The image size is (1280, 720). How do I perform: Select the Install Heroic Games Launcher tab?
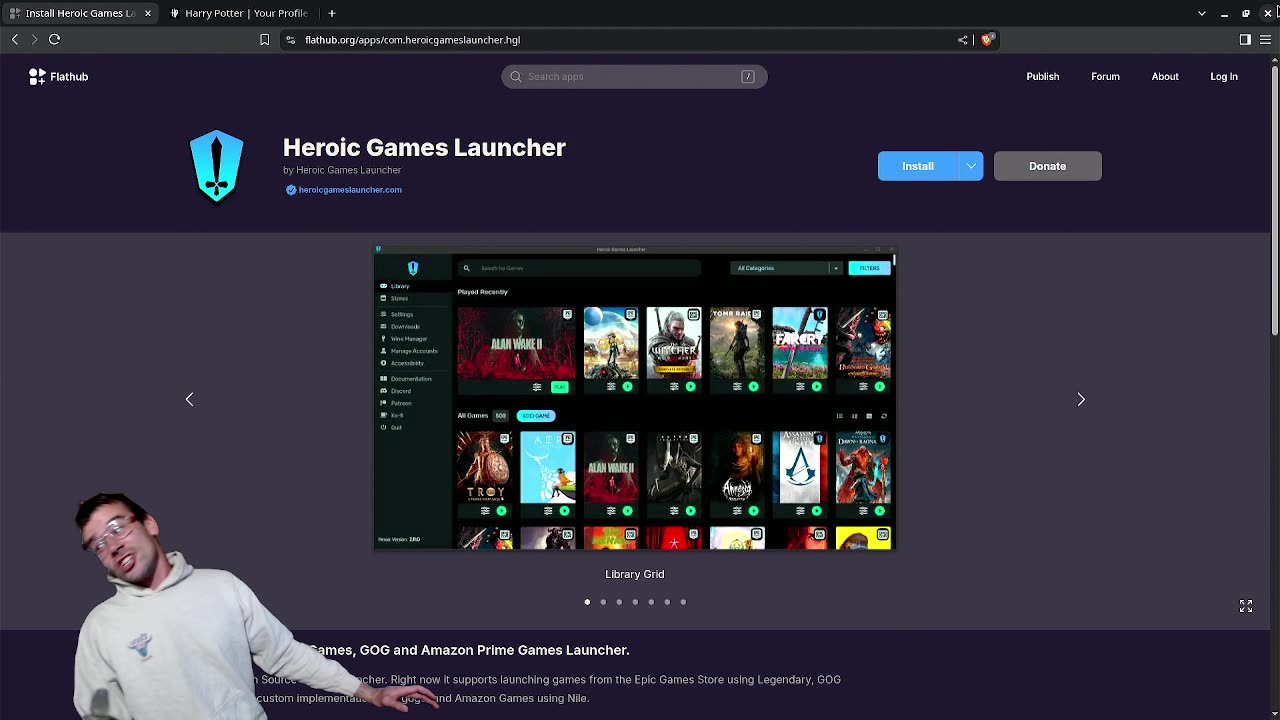(x=80, y=13)
